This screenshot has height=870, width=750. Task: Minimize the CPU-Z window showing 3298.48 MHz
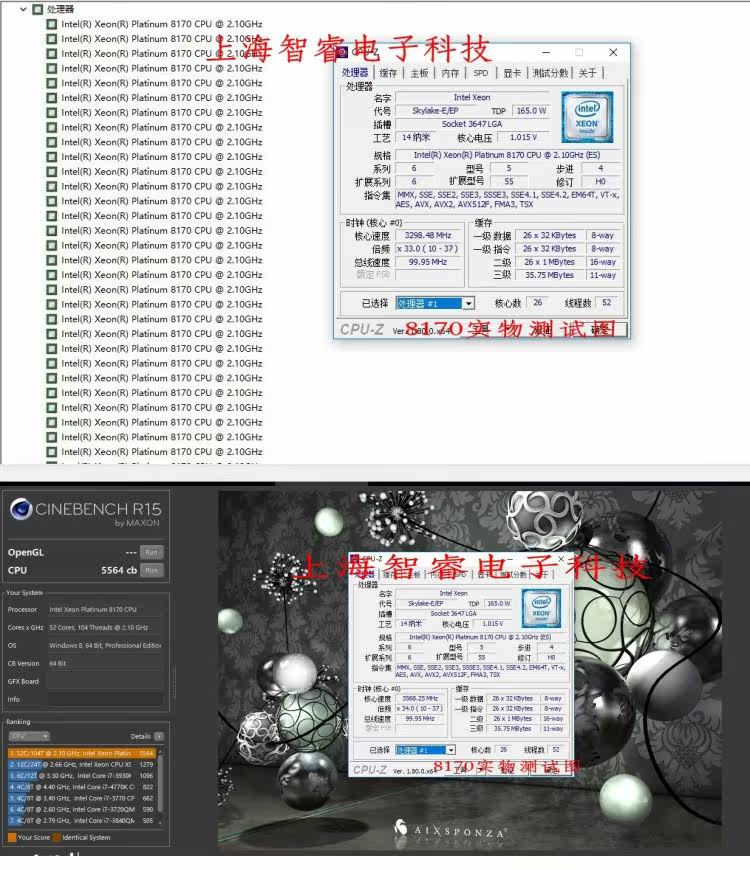click(546, 52)
